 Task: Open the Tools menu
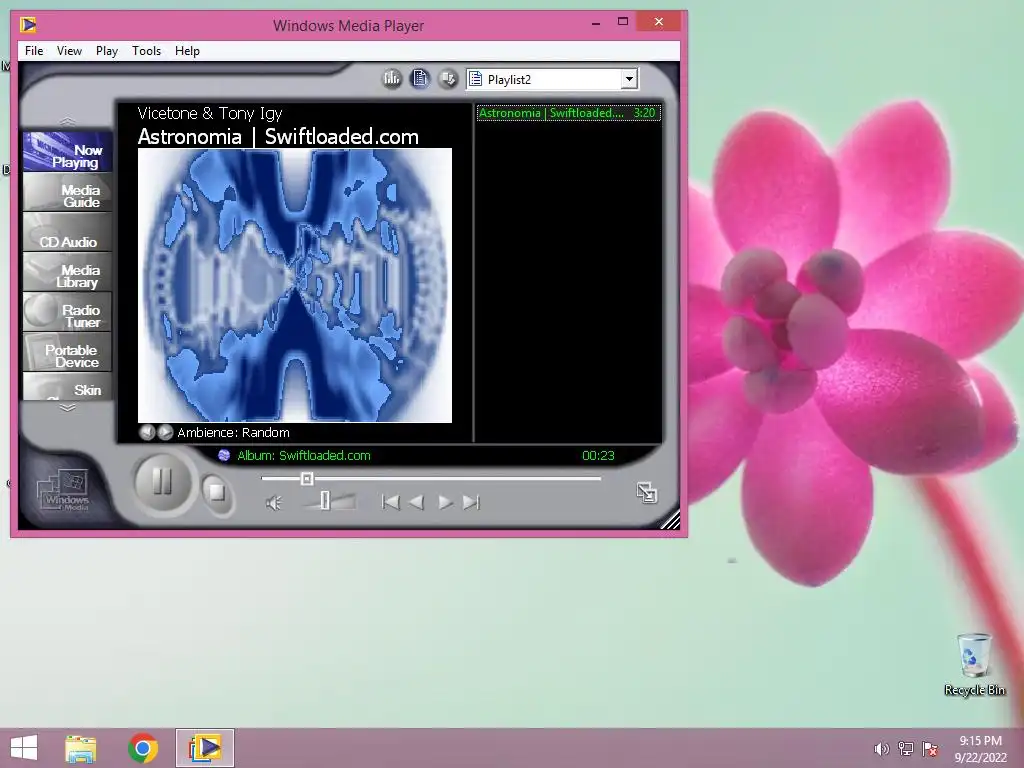pos(146,51)
